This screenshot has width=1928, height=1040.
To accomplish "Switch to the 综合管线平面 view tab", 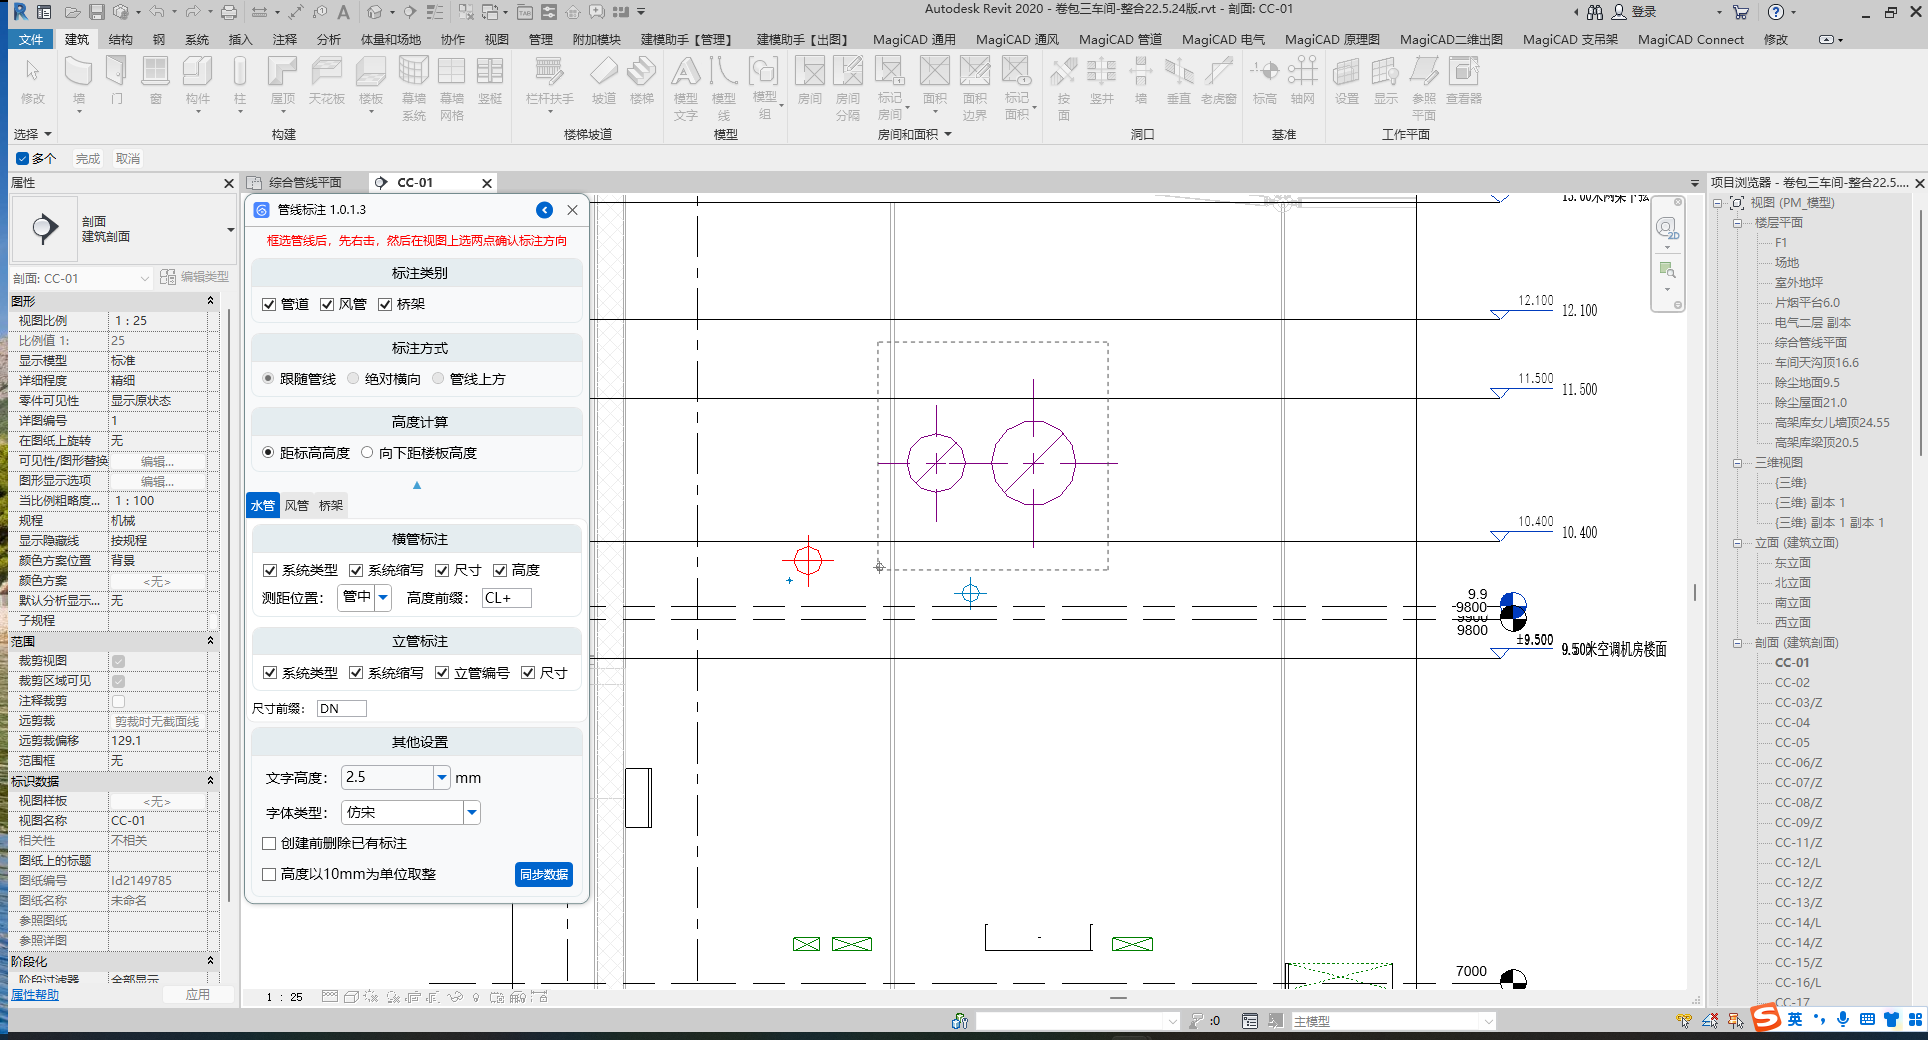I will (x=304, y=183).
